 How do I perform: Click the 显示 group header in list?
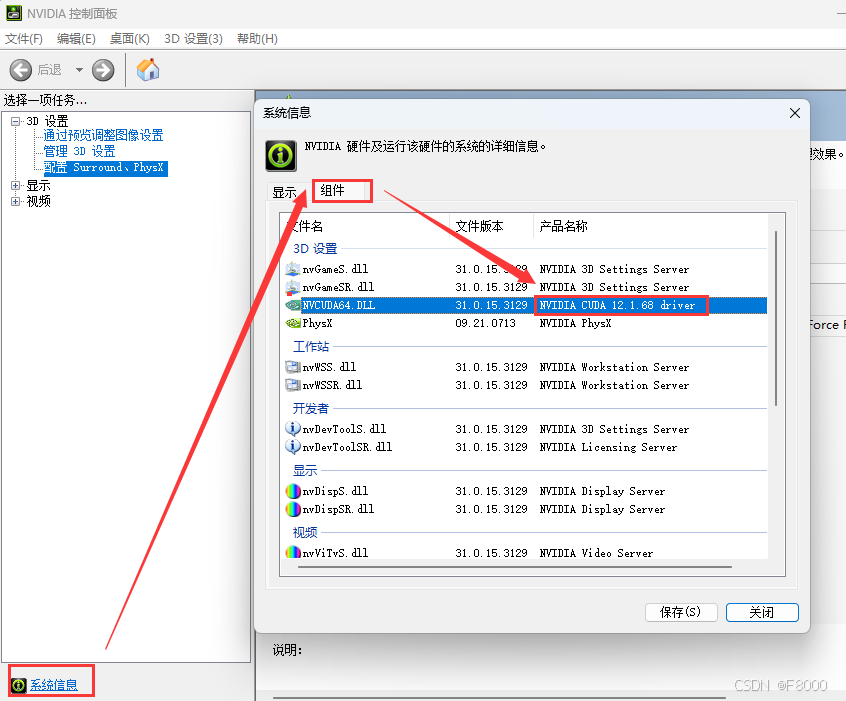pos(305,471)
